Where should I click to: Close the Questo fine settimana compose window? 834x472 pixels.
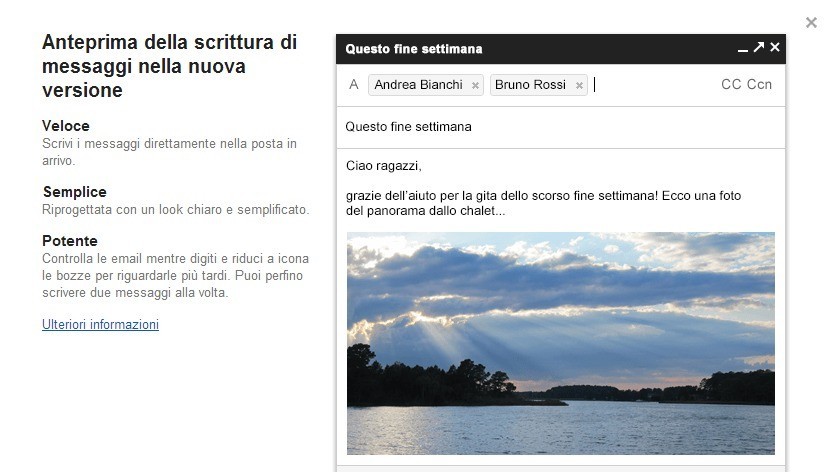coord(775,47)
